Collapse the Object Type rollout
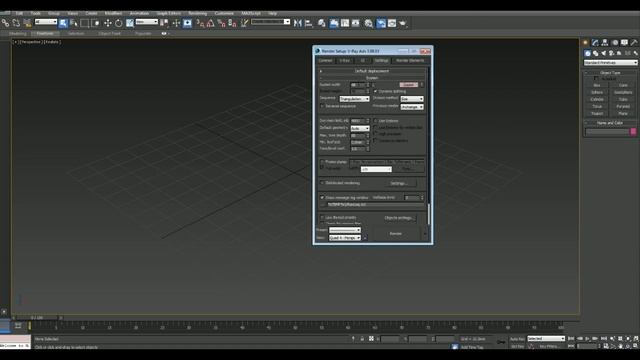This screenshot has height=360, width=640. coord(610,73)
